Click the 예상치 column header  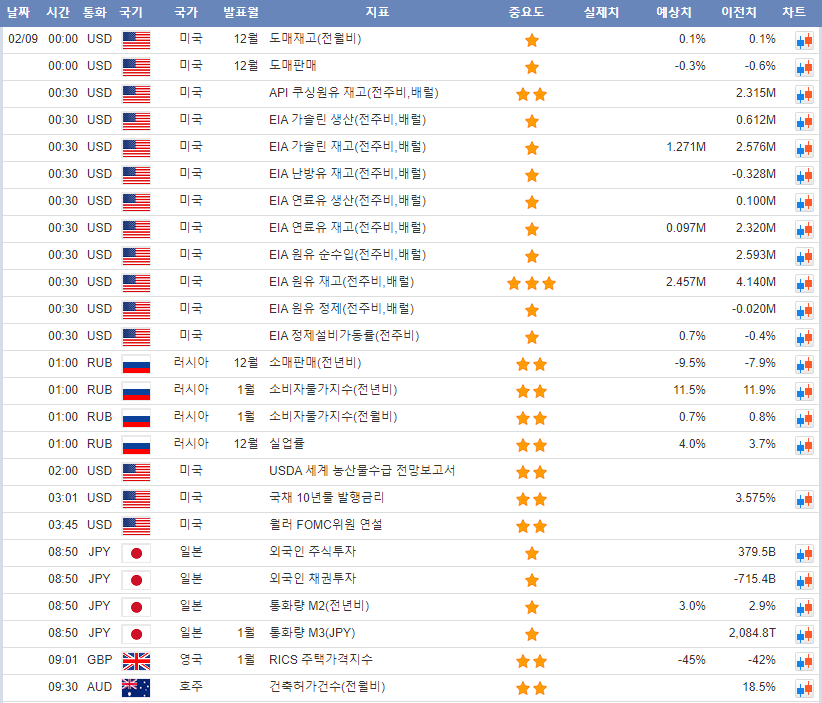(675, 13)
